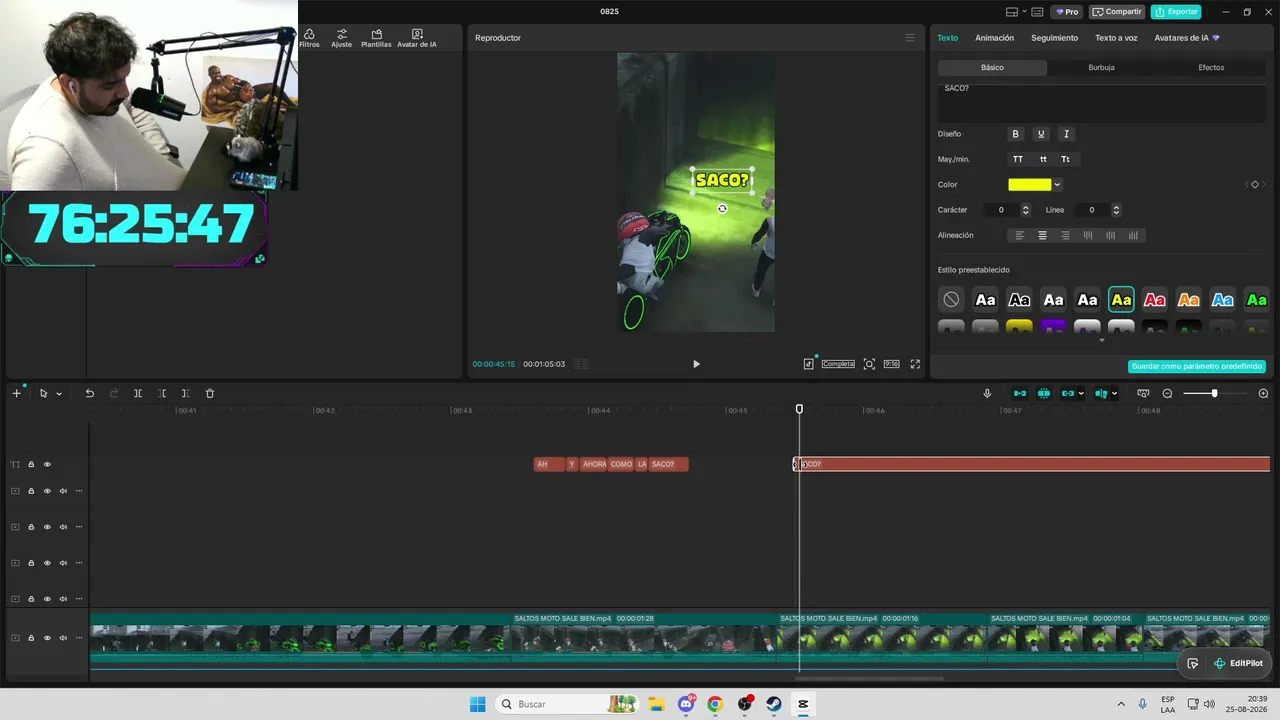Open more options for the main video track

(79, 638)
